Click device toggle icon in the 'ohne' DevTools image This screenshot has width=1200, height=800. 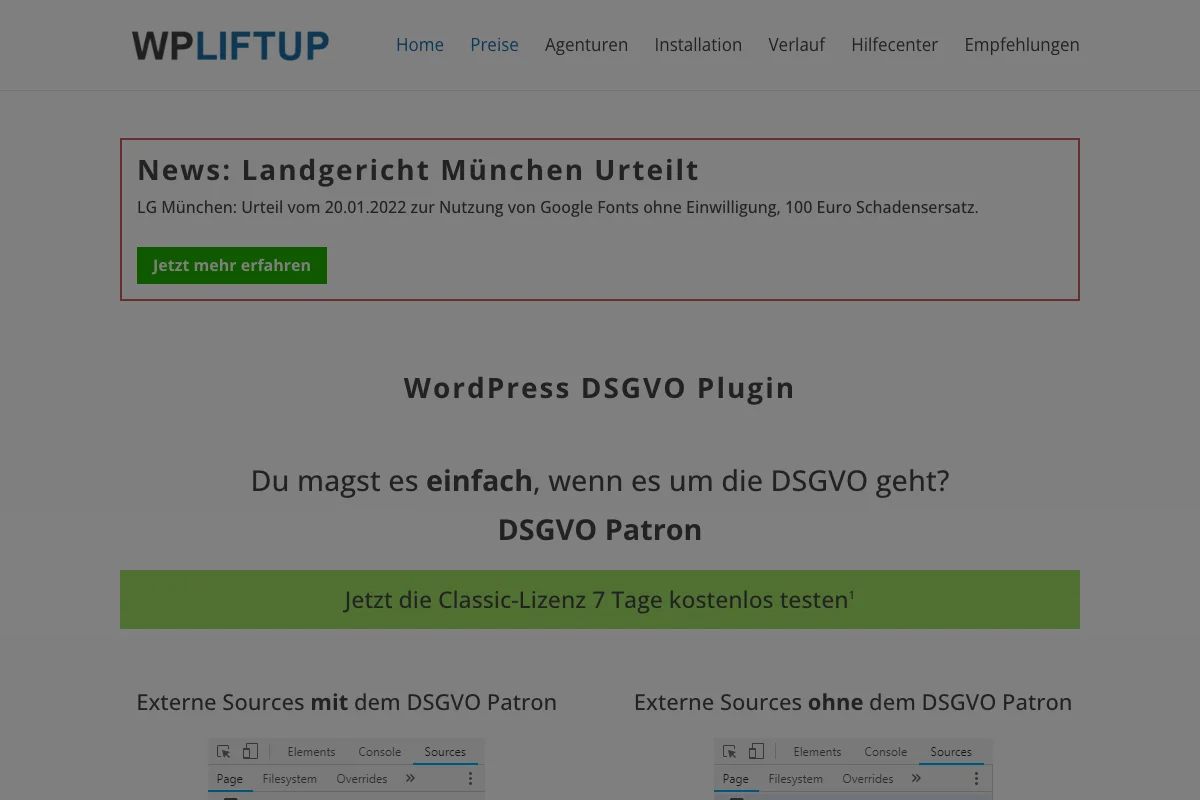pyautogui.click(x=757, y=752)
